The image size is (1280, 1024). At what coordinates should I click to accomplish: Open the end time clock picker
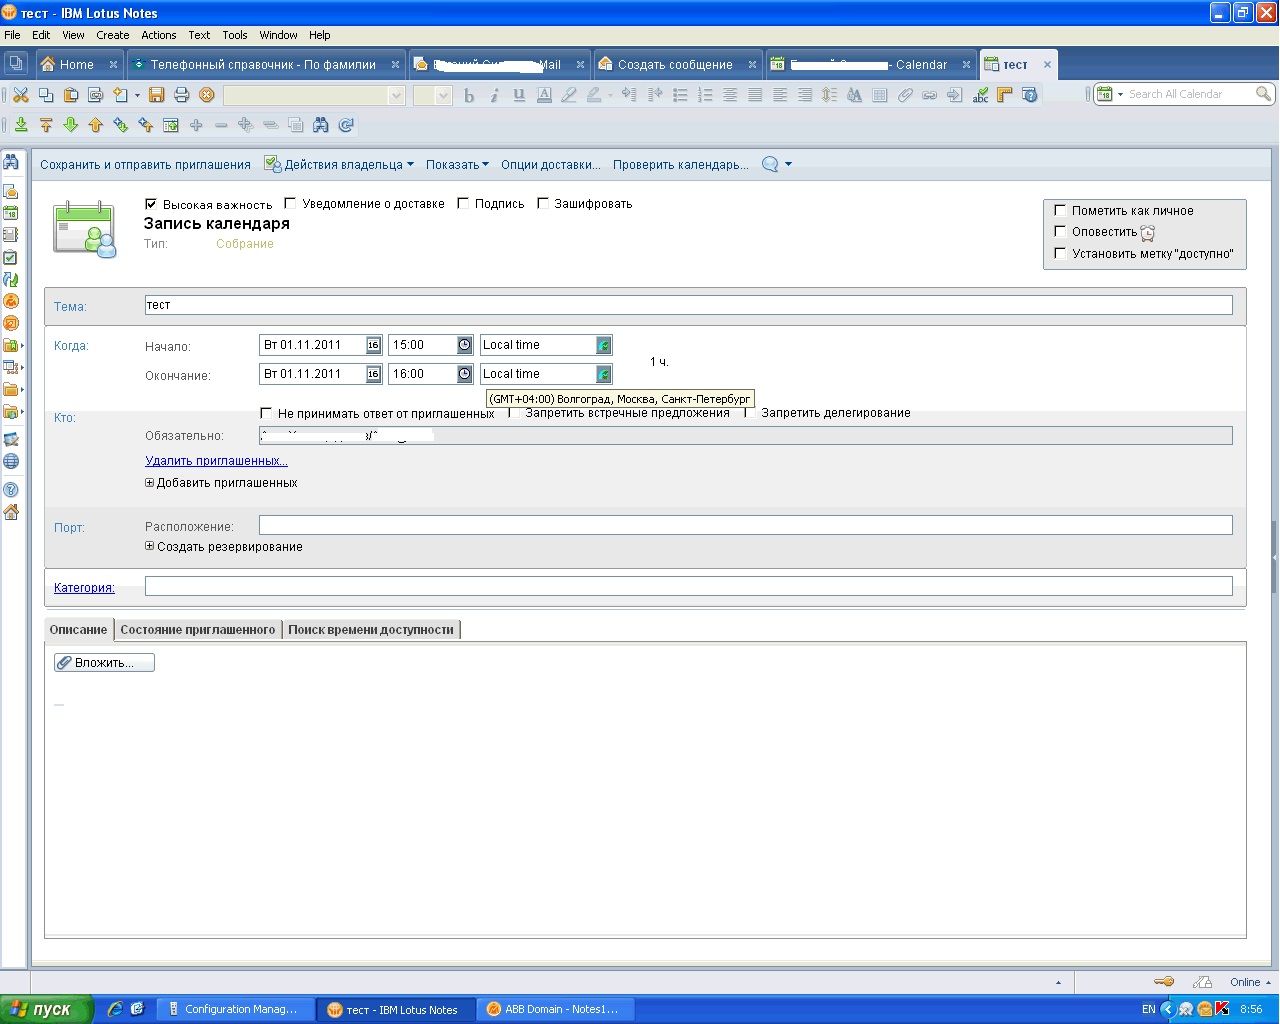(465, 374)
